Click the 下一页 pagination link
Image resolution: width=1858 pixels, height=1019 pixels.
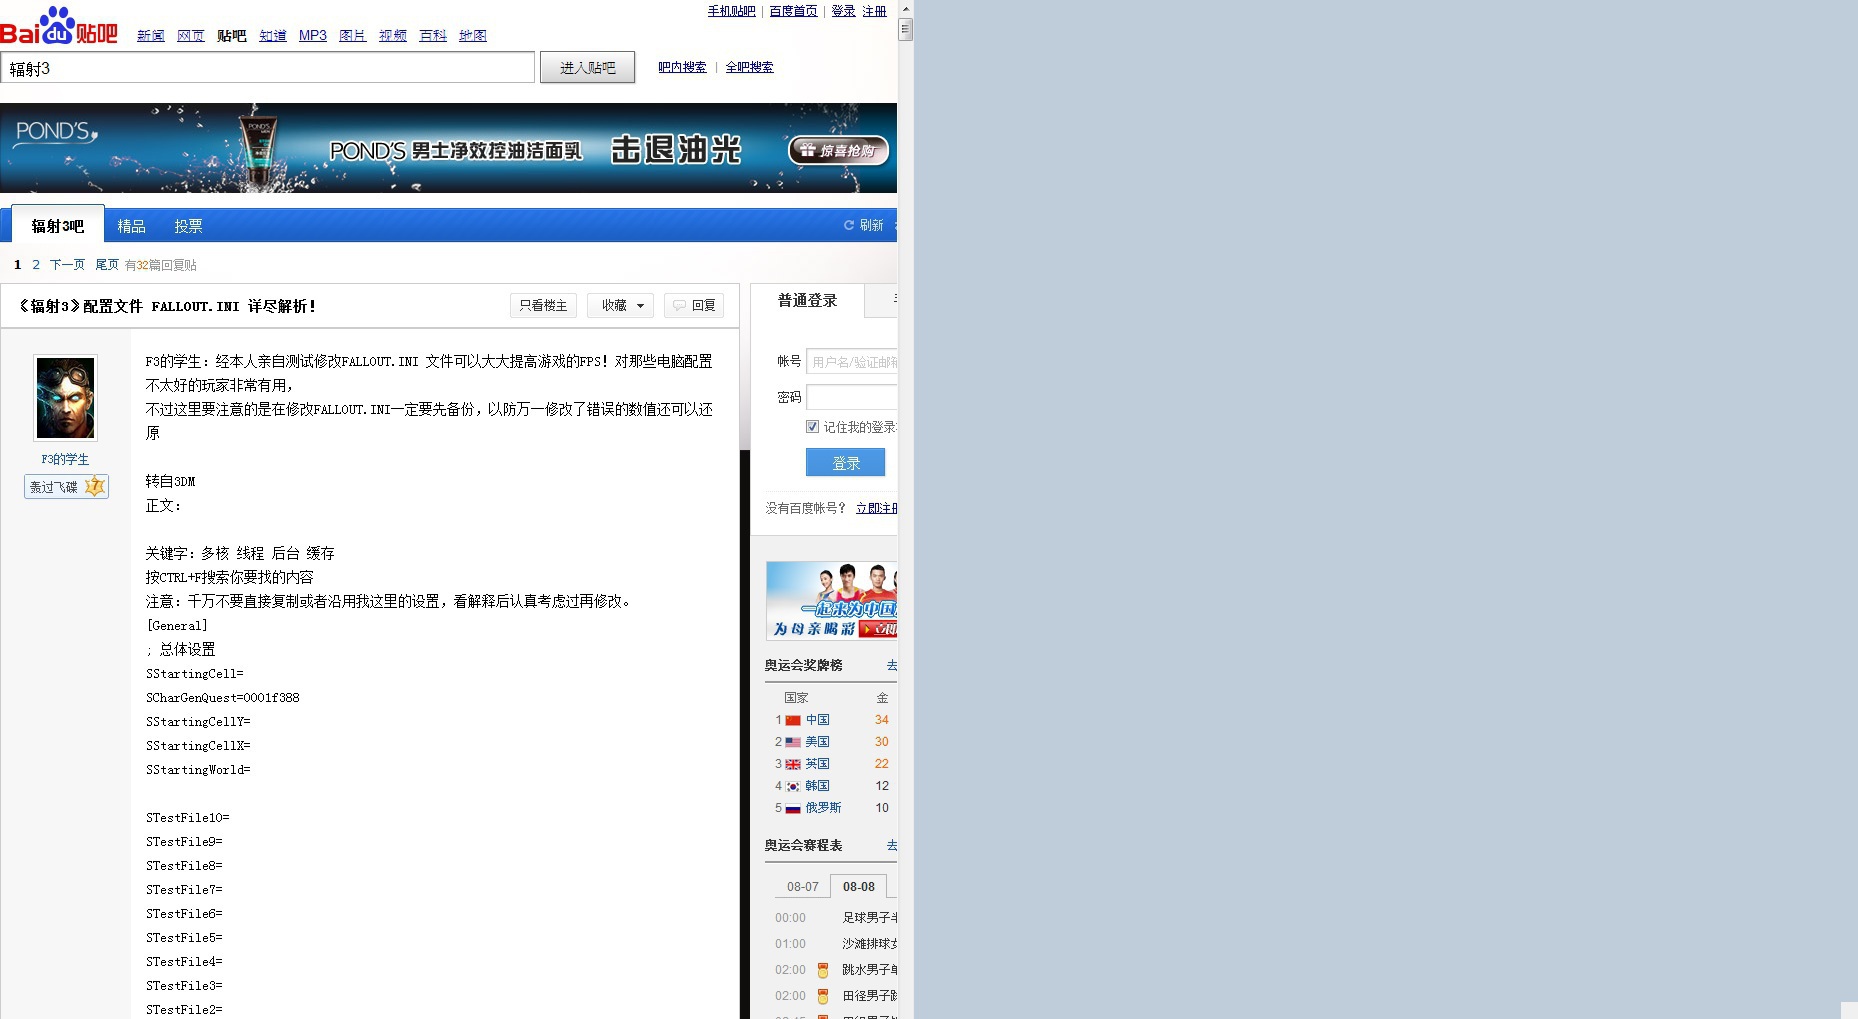coord(68,265)
